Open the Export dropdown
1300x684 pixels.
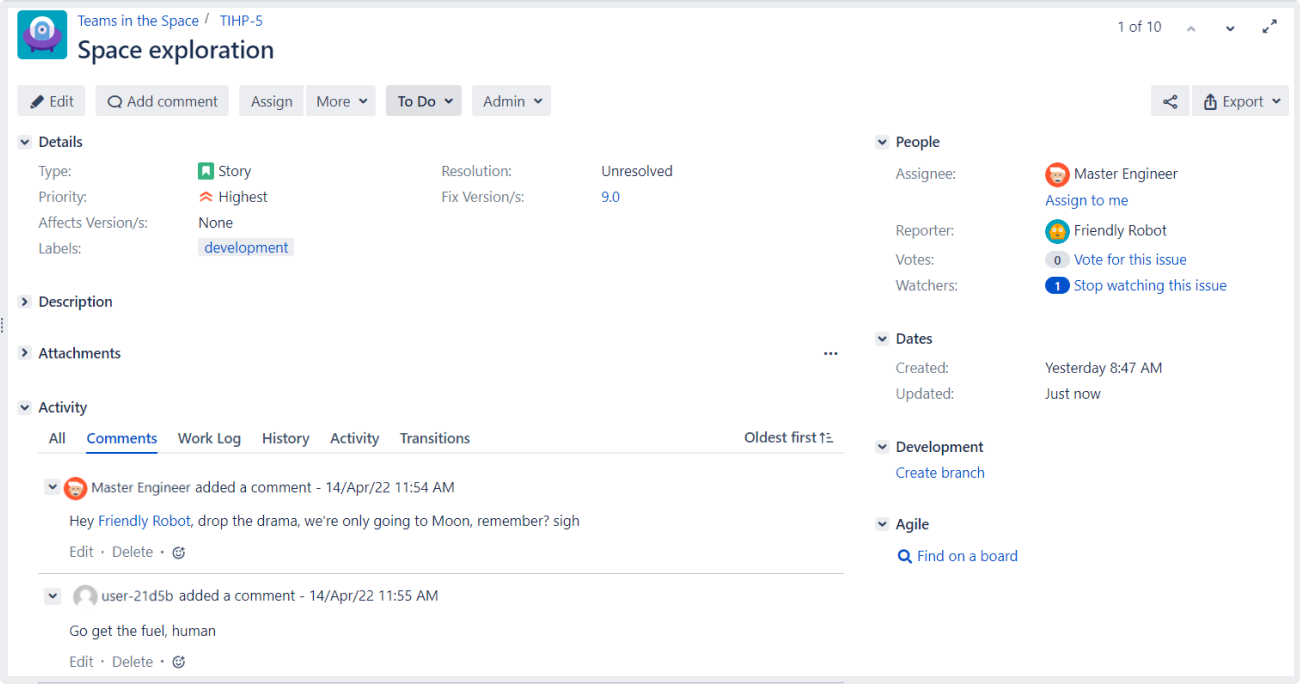point(1240,101)
